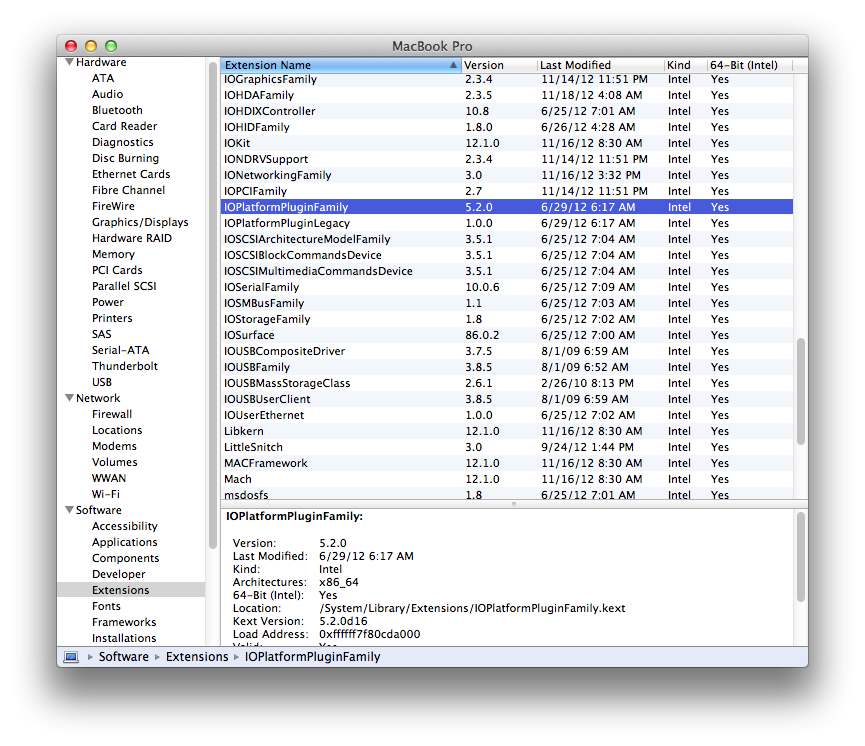Select the LittleSnitch extension row
865x746 pixels.
coord(253,447)
